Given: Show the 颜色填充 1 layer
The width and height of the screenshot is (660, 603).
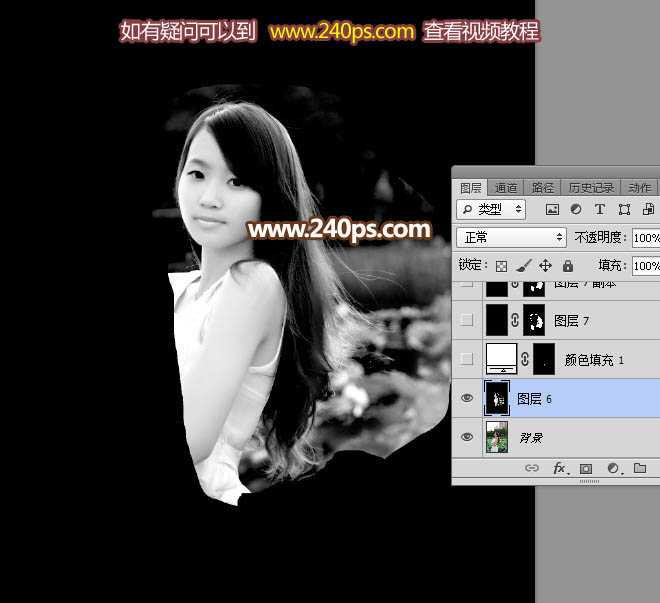Looking at the screenshot, I should [x=465, y=359].
